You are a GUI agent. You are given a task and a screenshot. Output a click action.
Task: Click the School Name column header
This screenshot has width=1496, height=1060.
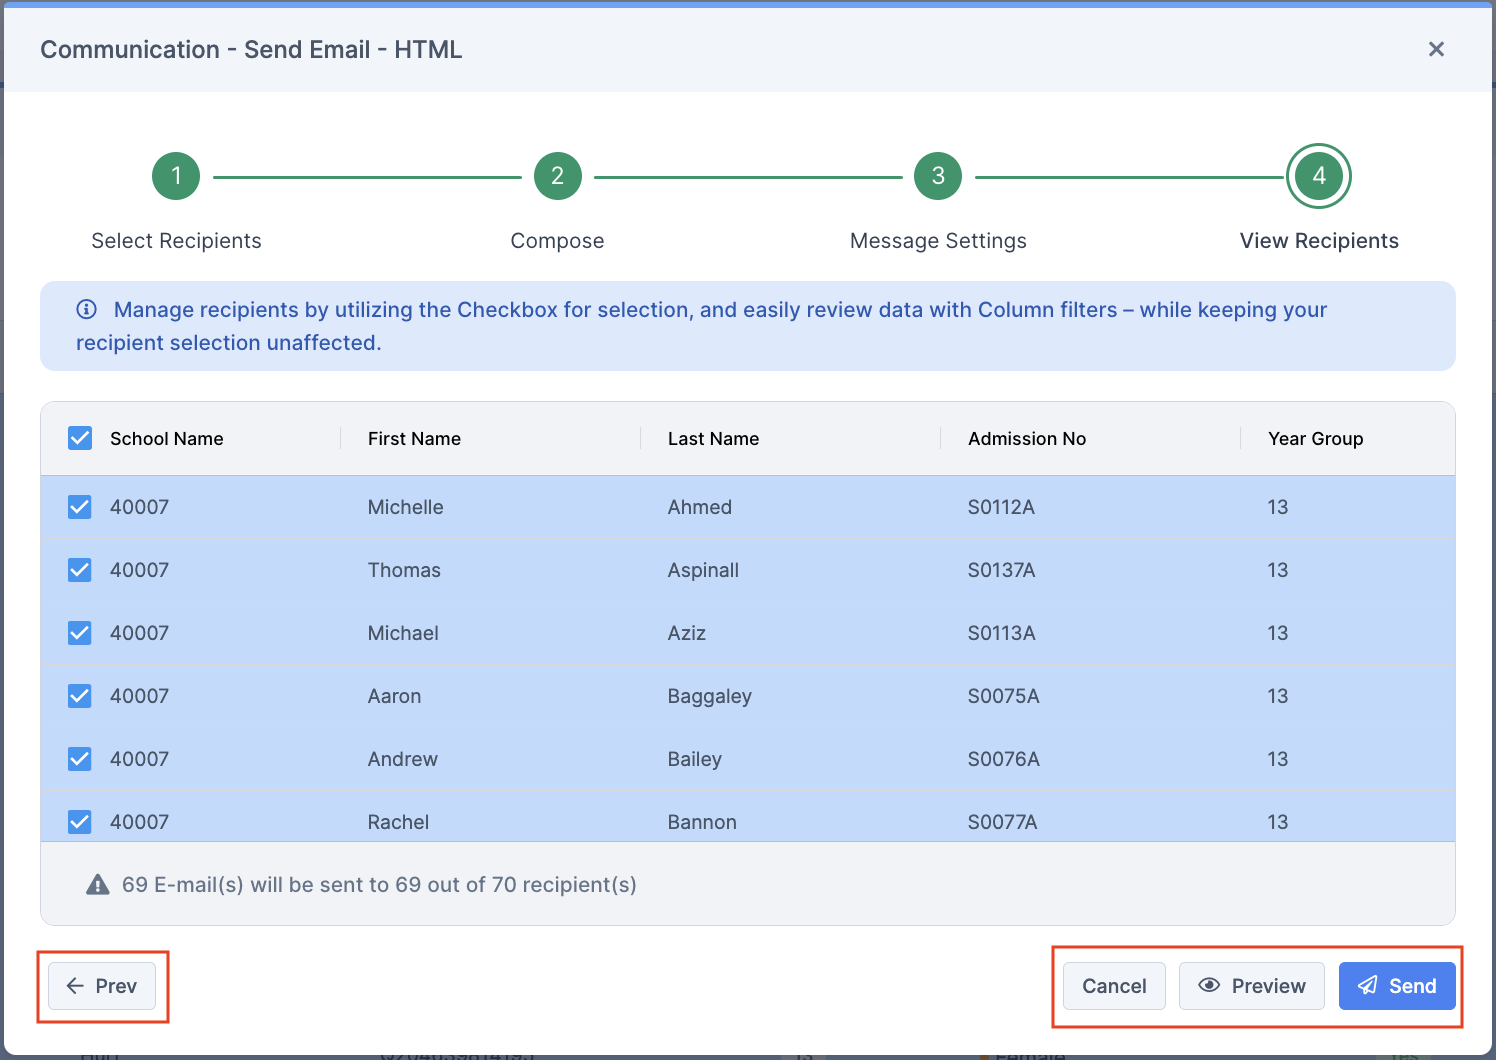click(x=166, y=438)
